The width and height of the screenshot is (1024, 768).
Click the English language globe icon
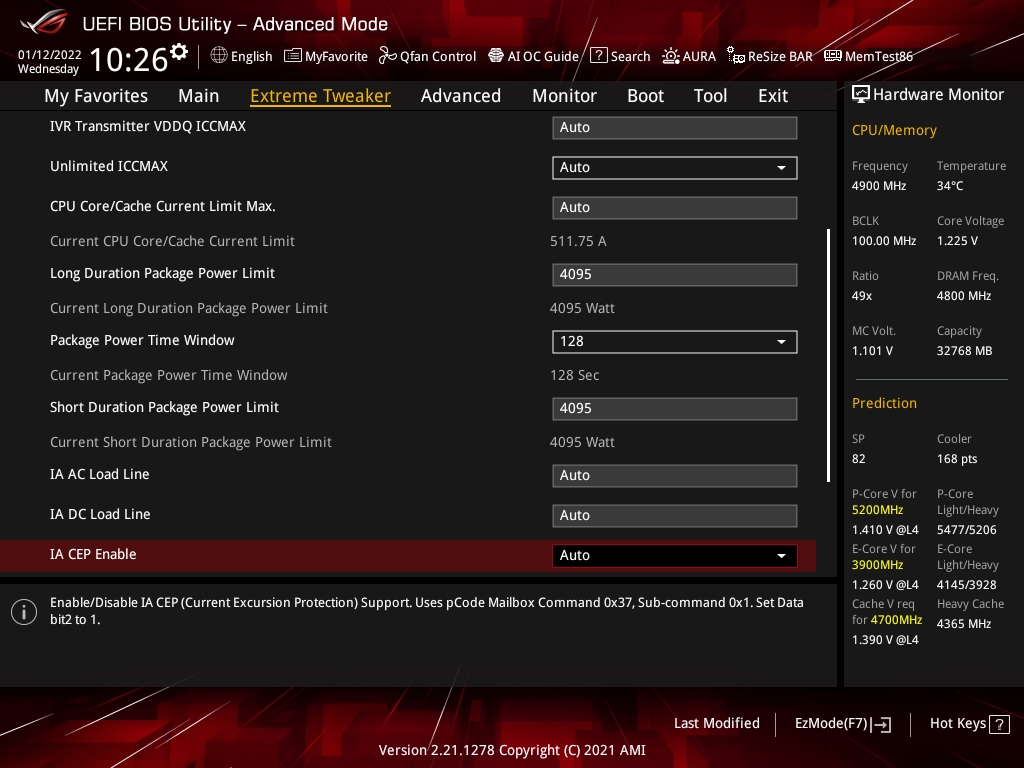click(x=219, y=56)
